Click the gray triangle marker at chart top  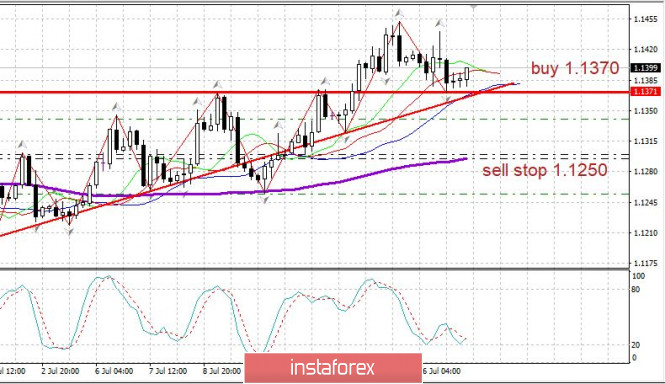tap(474, 7)
